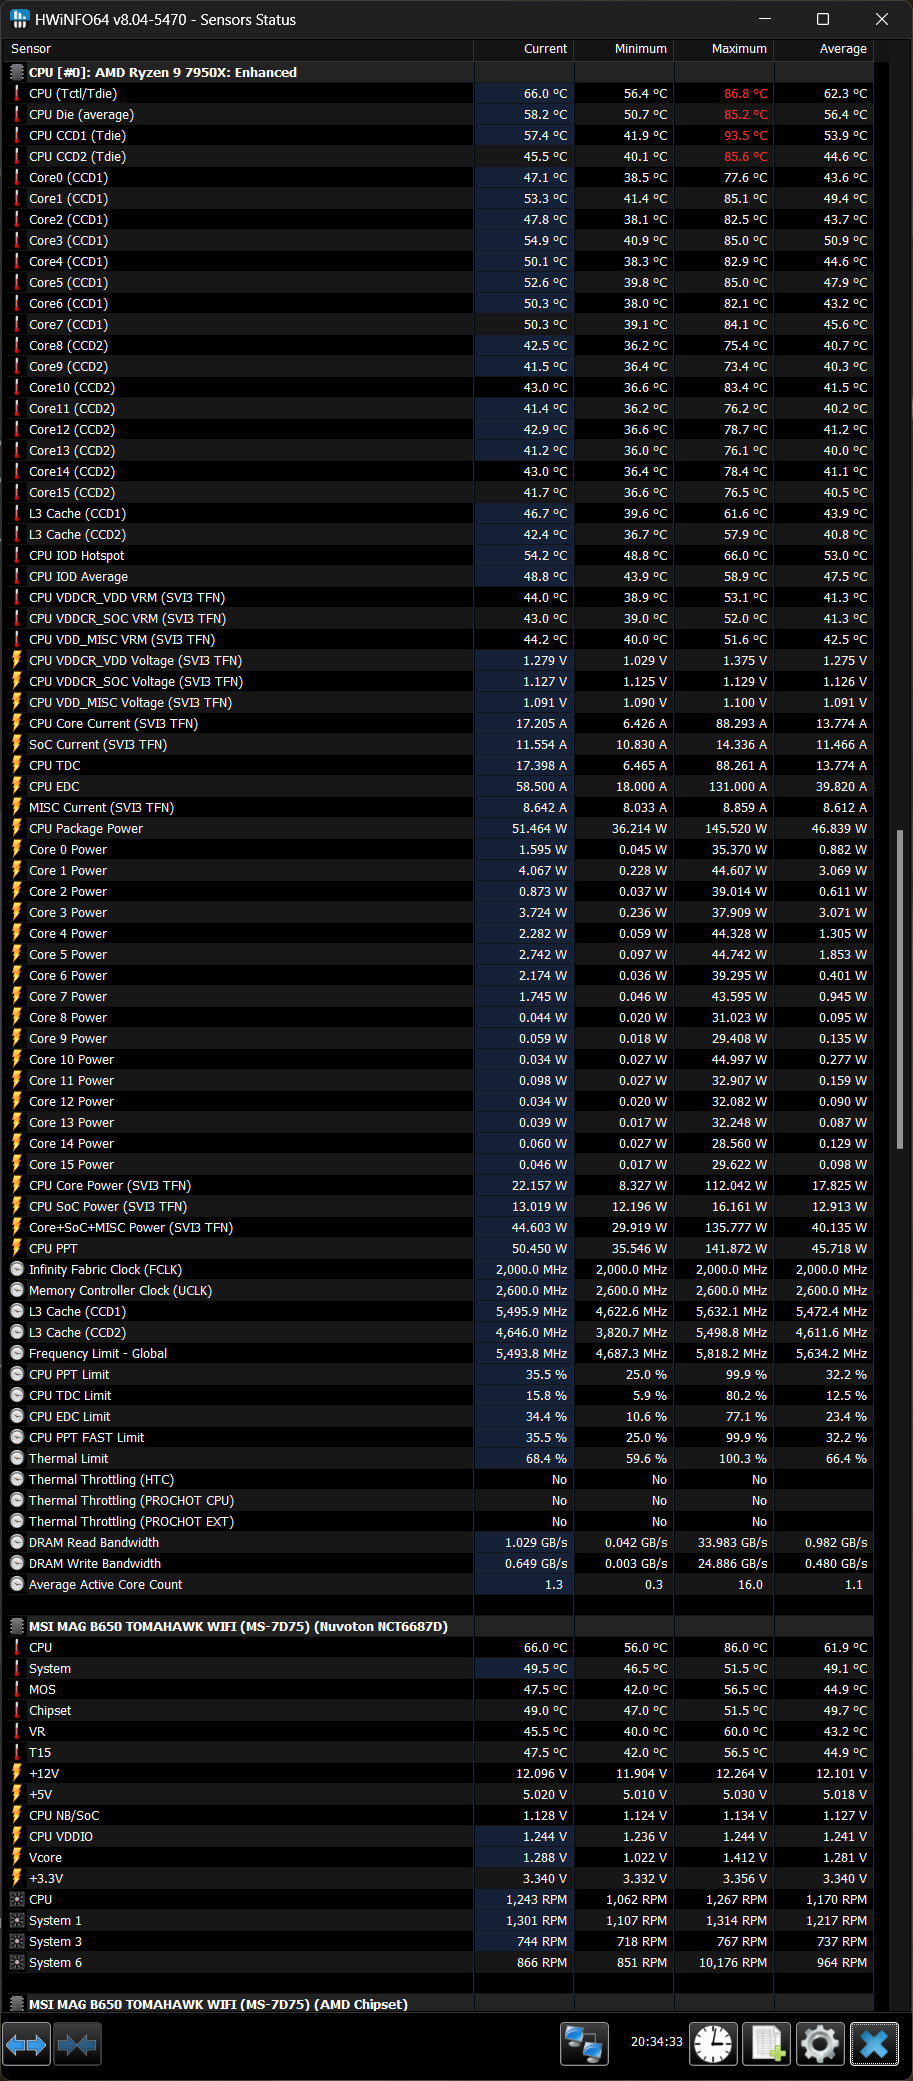Click the circle icon beside DRAM Read Bandwidth

pos(16,1542)
